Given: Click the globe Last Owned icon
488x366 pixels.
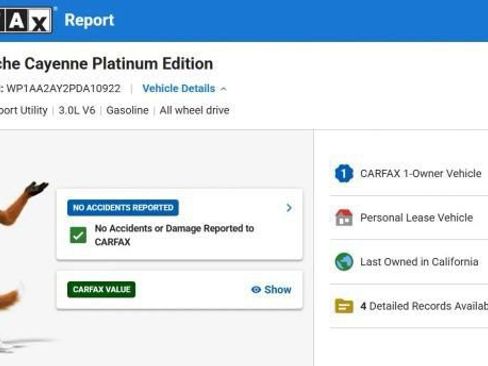Looking at the screenshot, I should click(x=344, y=262).
